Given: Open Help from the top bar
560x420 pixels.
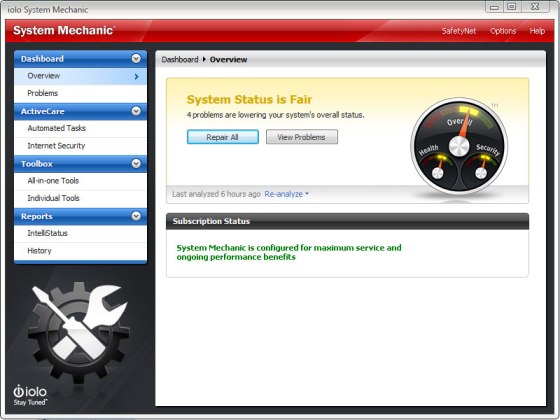Looking at the screenshot, I should point(537,31).
